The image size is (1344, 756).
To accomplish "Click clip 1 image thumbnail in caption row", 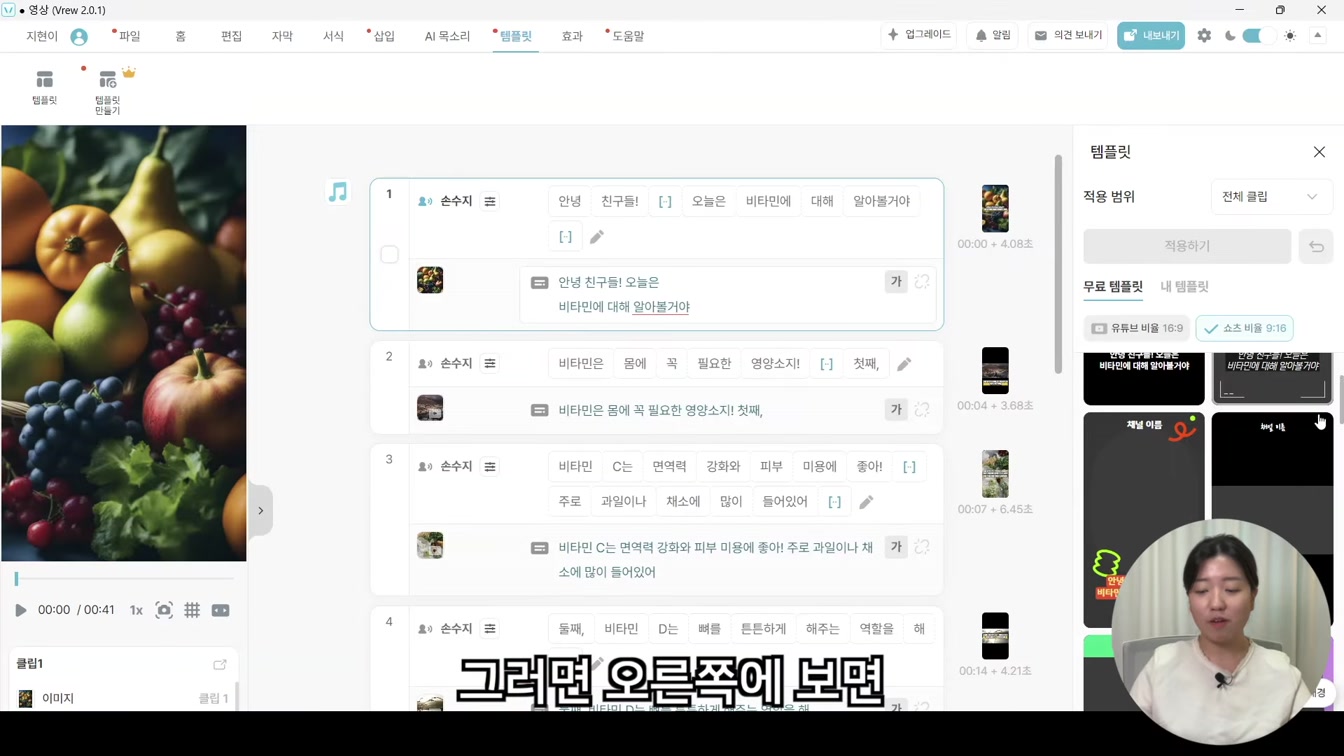I will pos(430,280).
